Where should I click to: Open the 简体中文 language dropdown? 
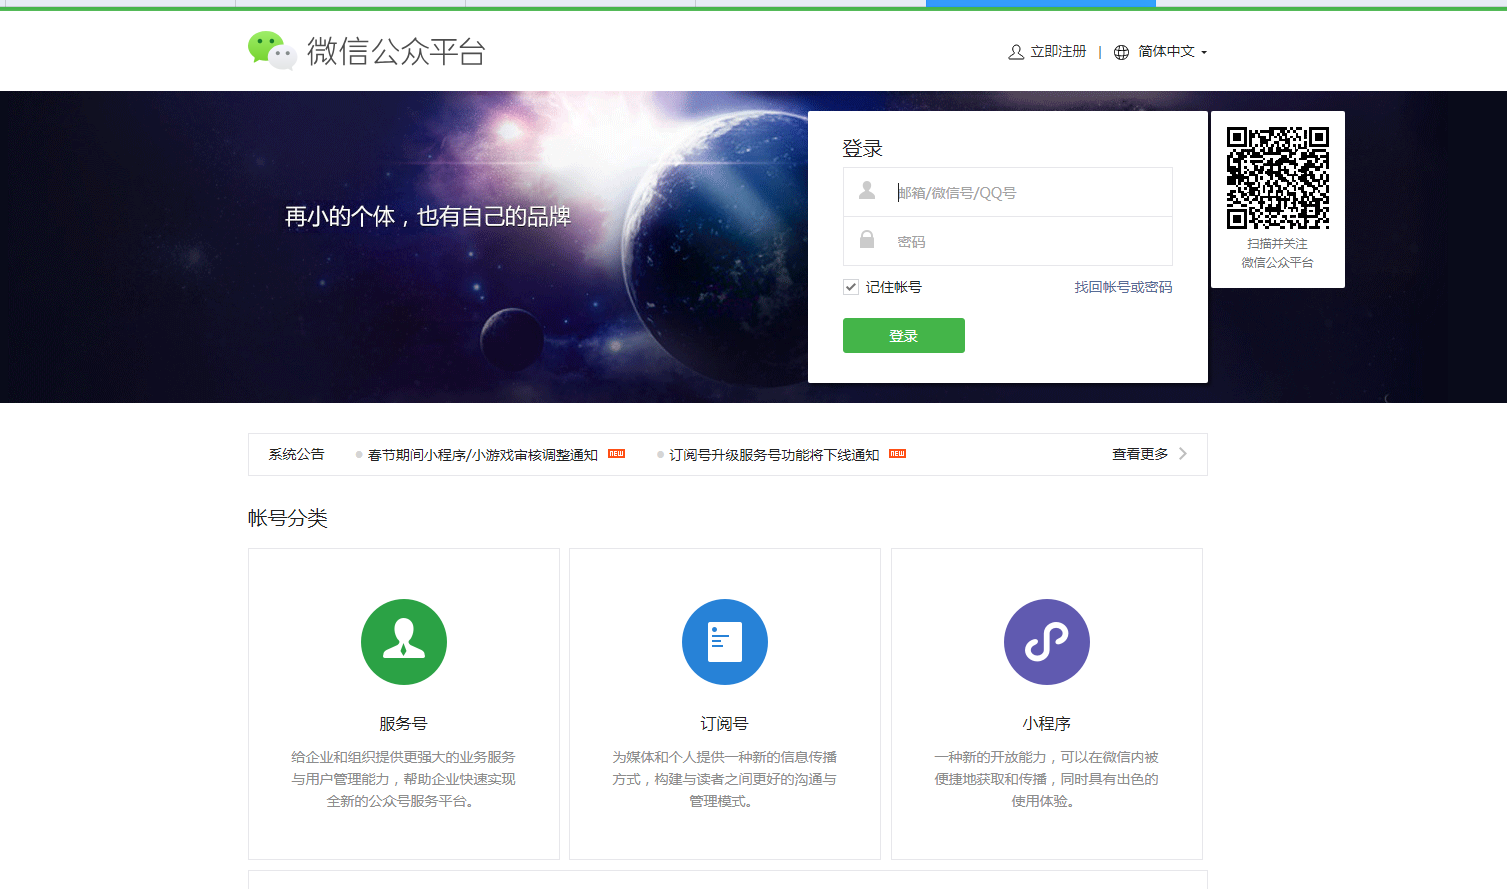click(1172, 52)
